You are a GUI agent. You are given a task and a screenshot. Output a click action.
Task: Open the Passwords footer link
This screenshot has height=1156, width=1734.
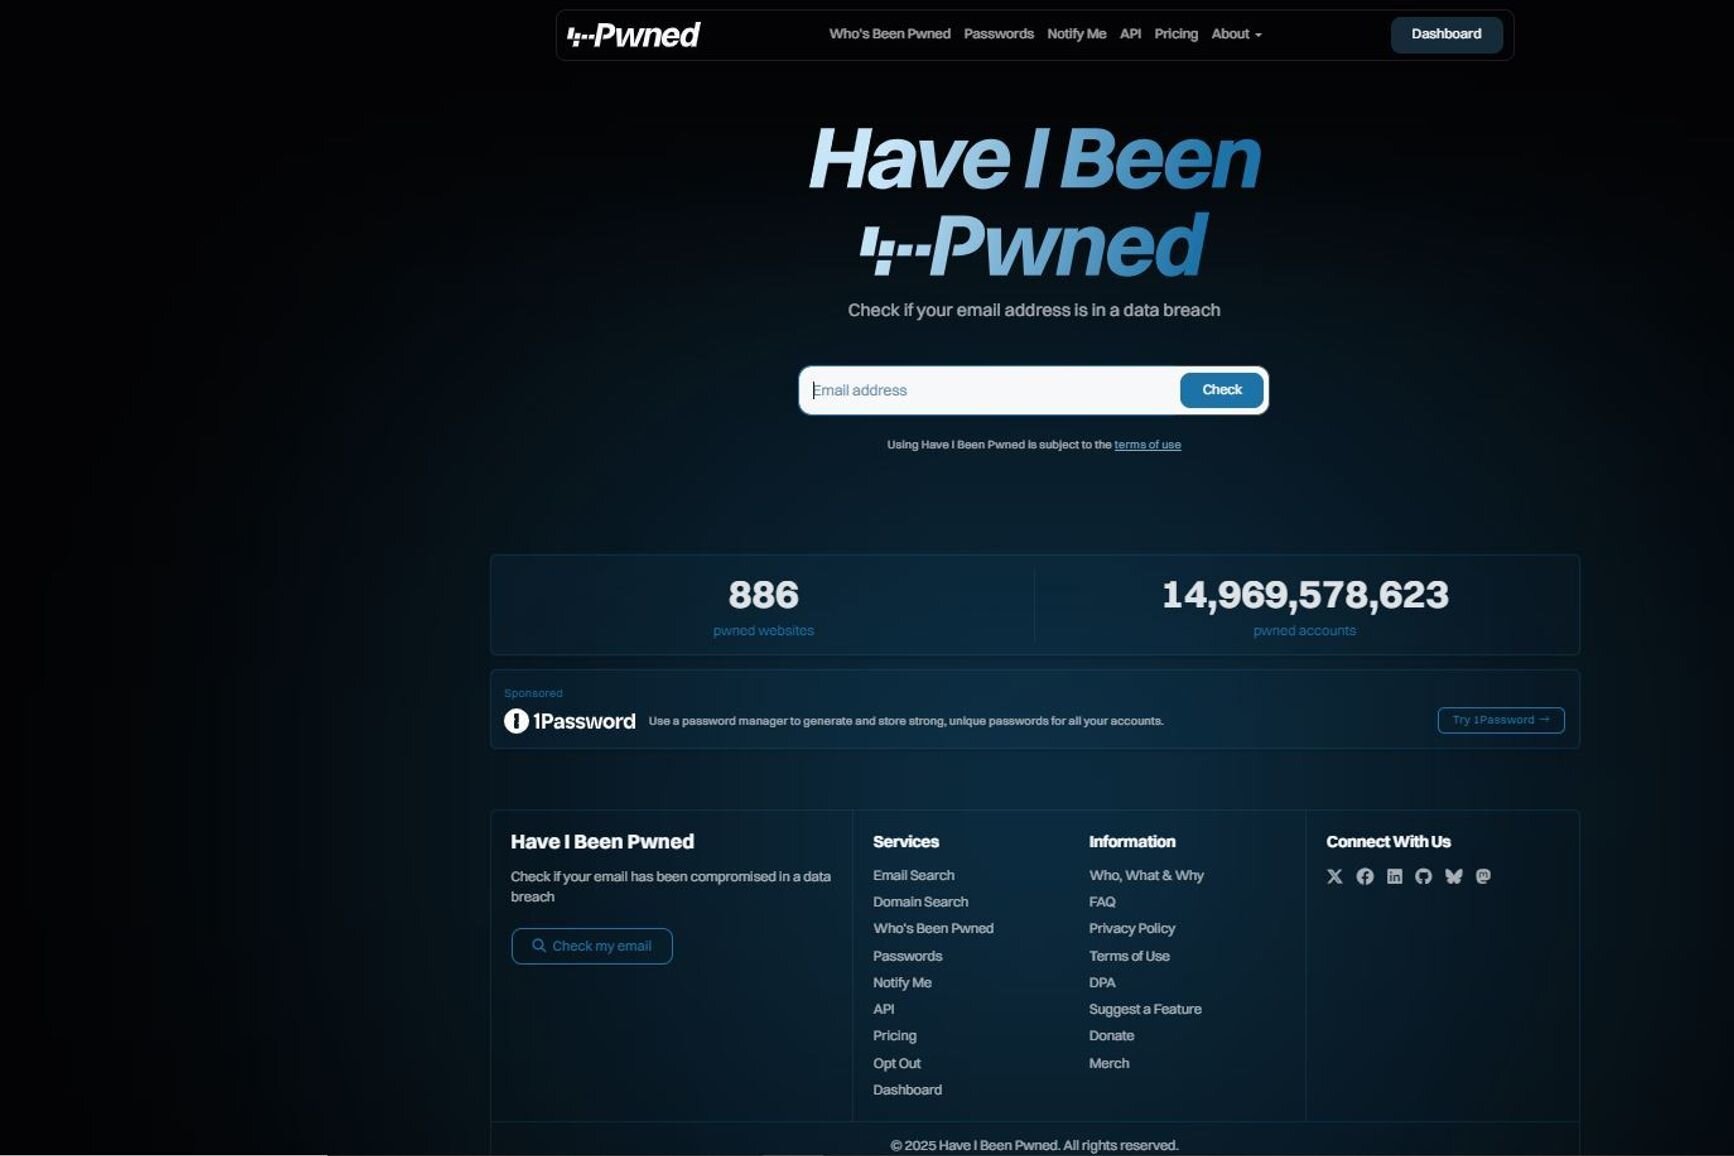click(x=907, y=956)
